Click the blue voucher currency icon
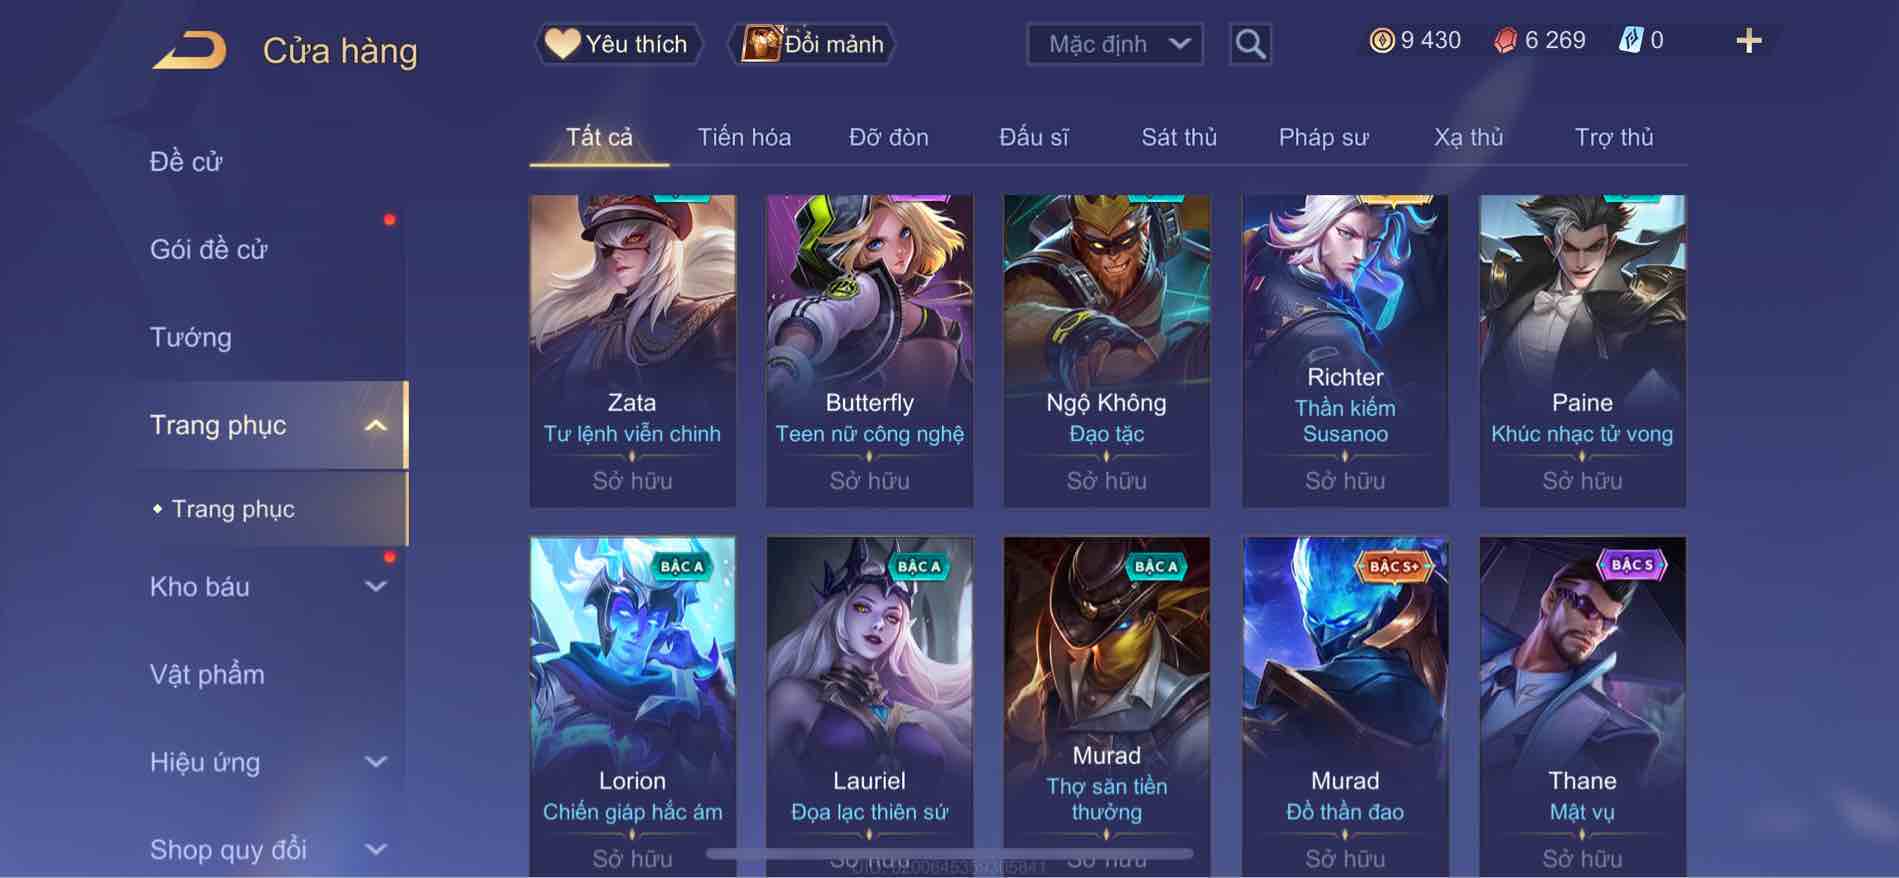Image resolution: width=1899 pixels, height=878 pixels. [x=1630, y=40]
